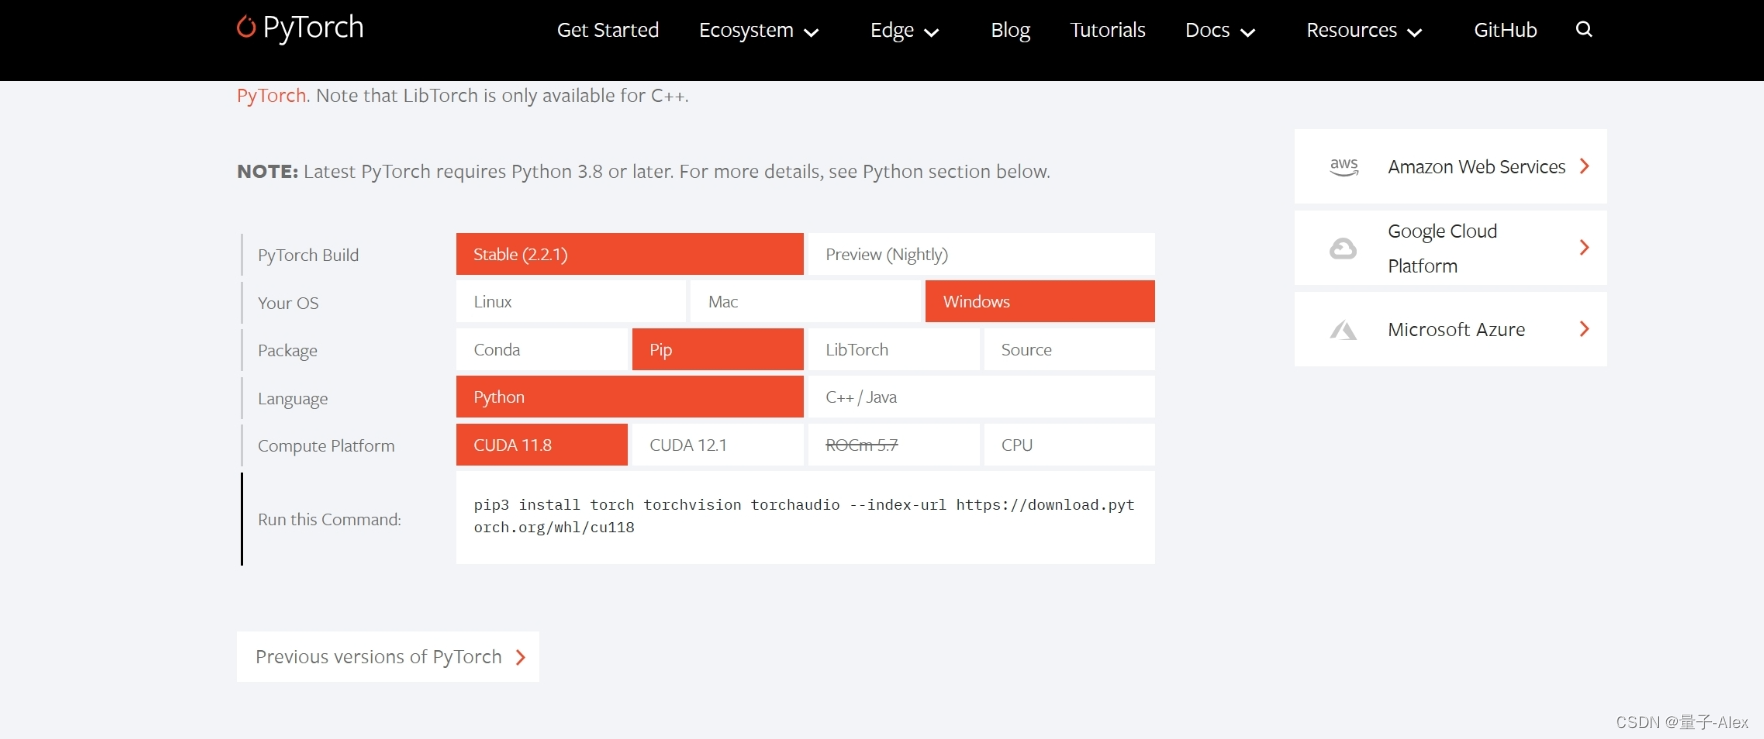Select the Source package option
This screenshot has width=1764, height=739.
pyautogui.click(x=1069, y=349)
